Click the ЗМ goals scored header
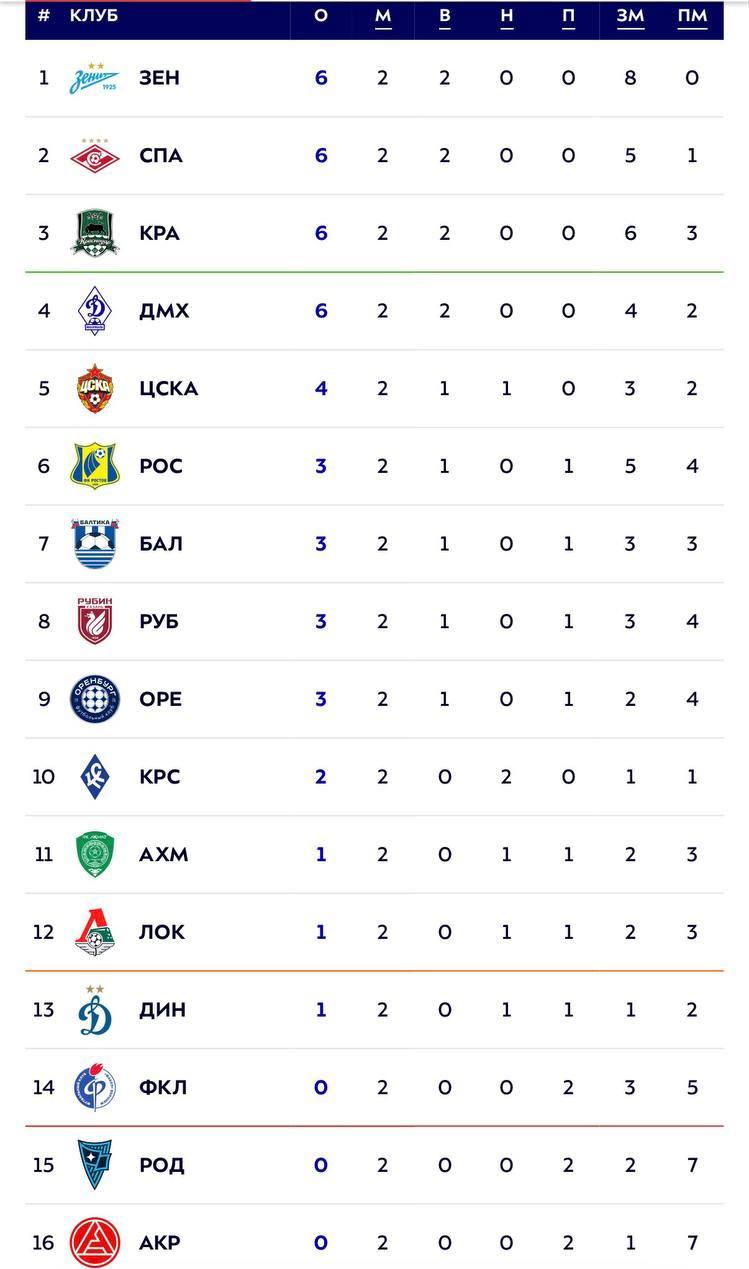The width and height of the screenshot is (749, 1269). tap(630, 16)
